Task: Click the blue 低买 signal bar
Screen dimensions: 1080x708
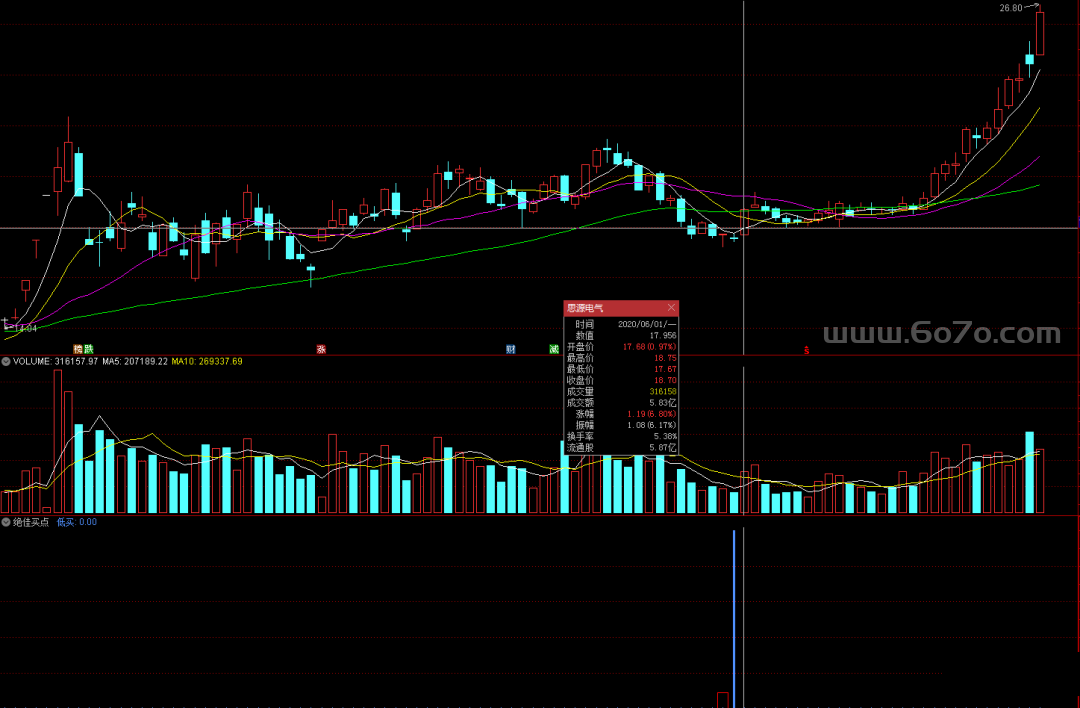Action: point(734,618)
